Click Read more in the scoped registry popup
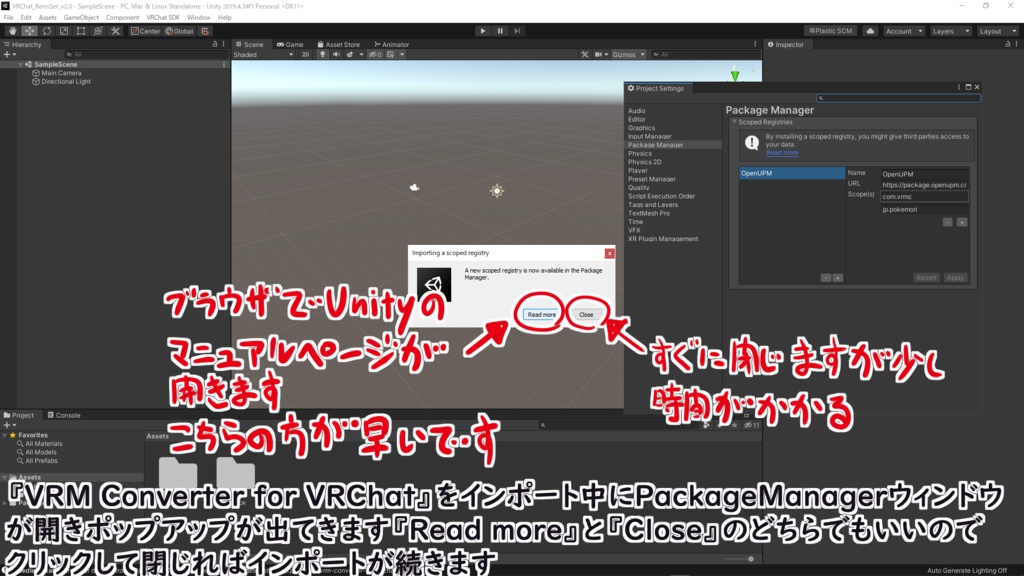Viewport: 1024px width, 576px height. [541, 314]
